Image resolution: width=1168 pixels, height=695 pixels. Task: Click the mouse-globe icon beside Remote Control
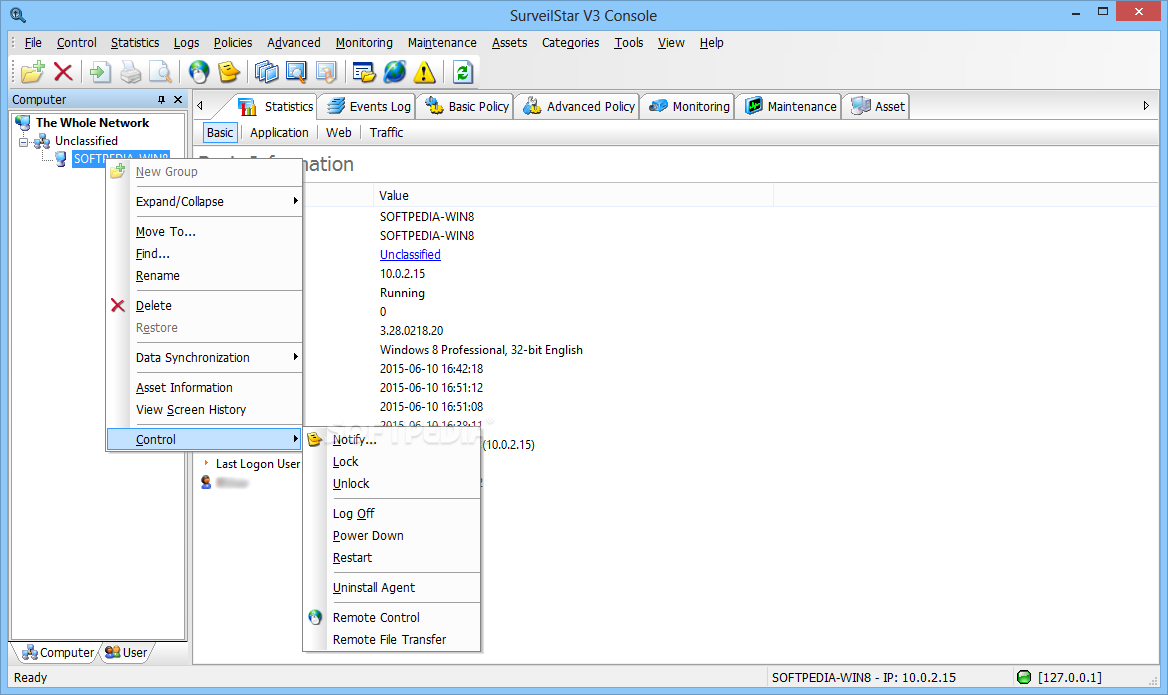click(315, 618)
